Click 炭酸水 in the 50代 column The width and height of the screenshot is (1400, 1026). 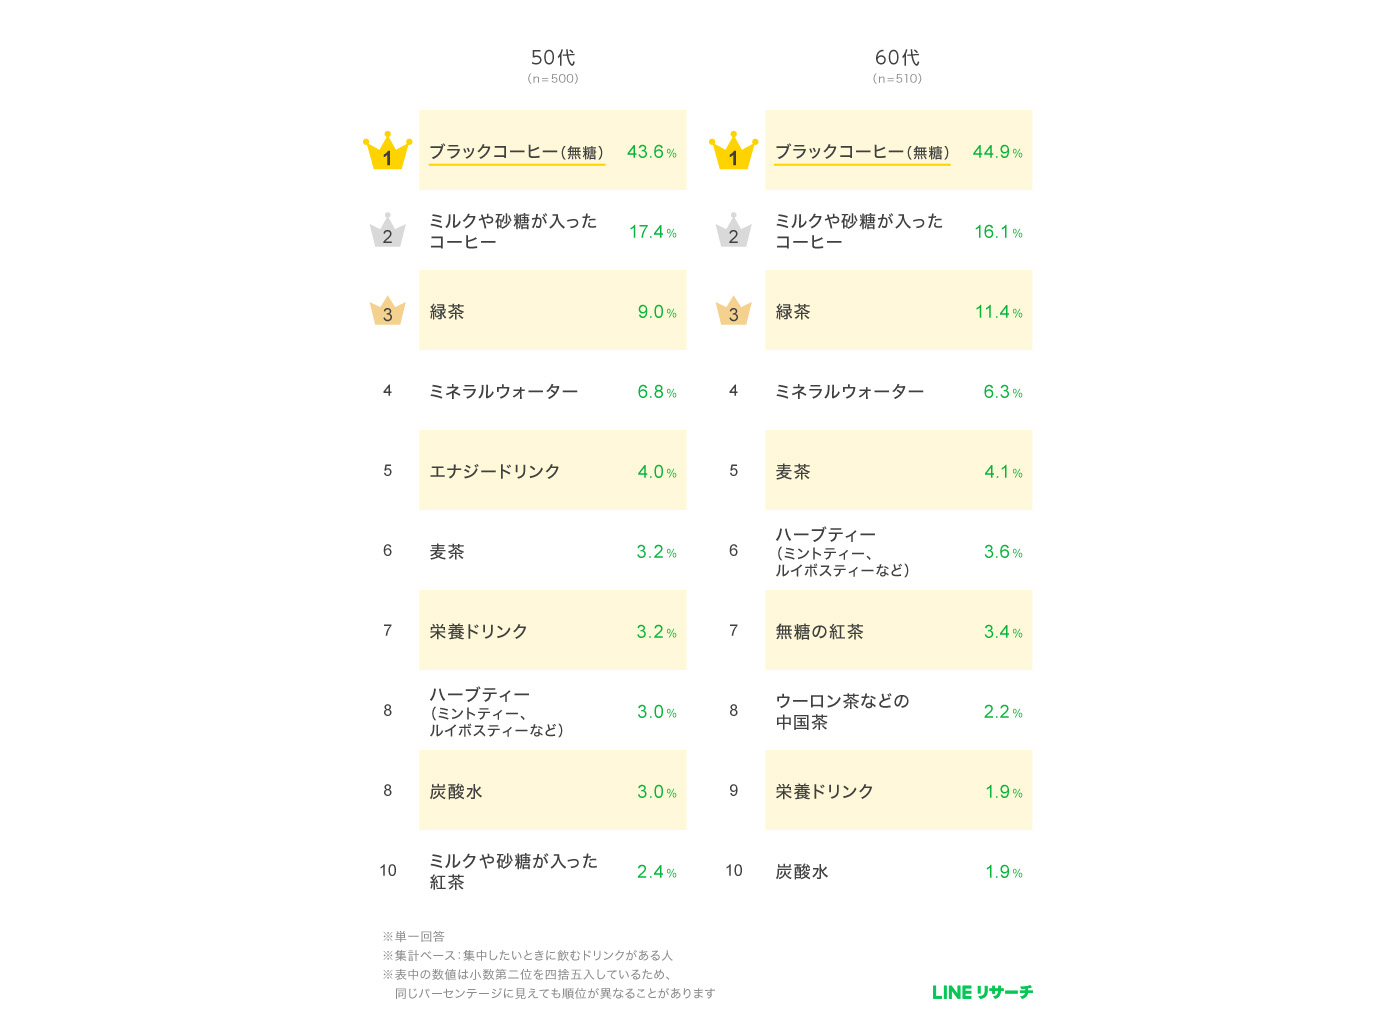pyautogui.click(x=456, y=791)
